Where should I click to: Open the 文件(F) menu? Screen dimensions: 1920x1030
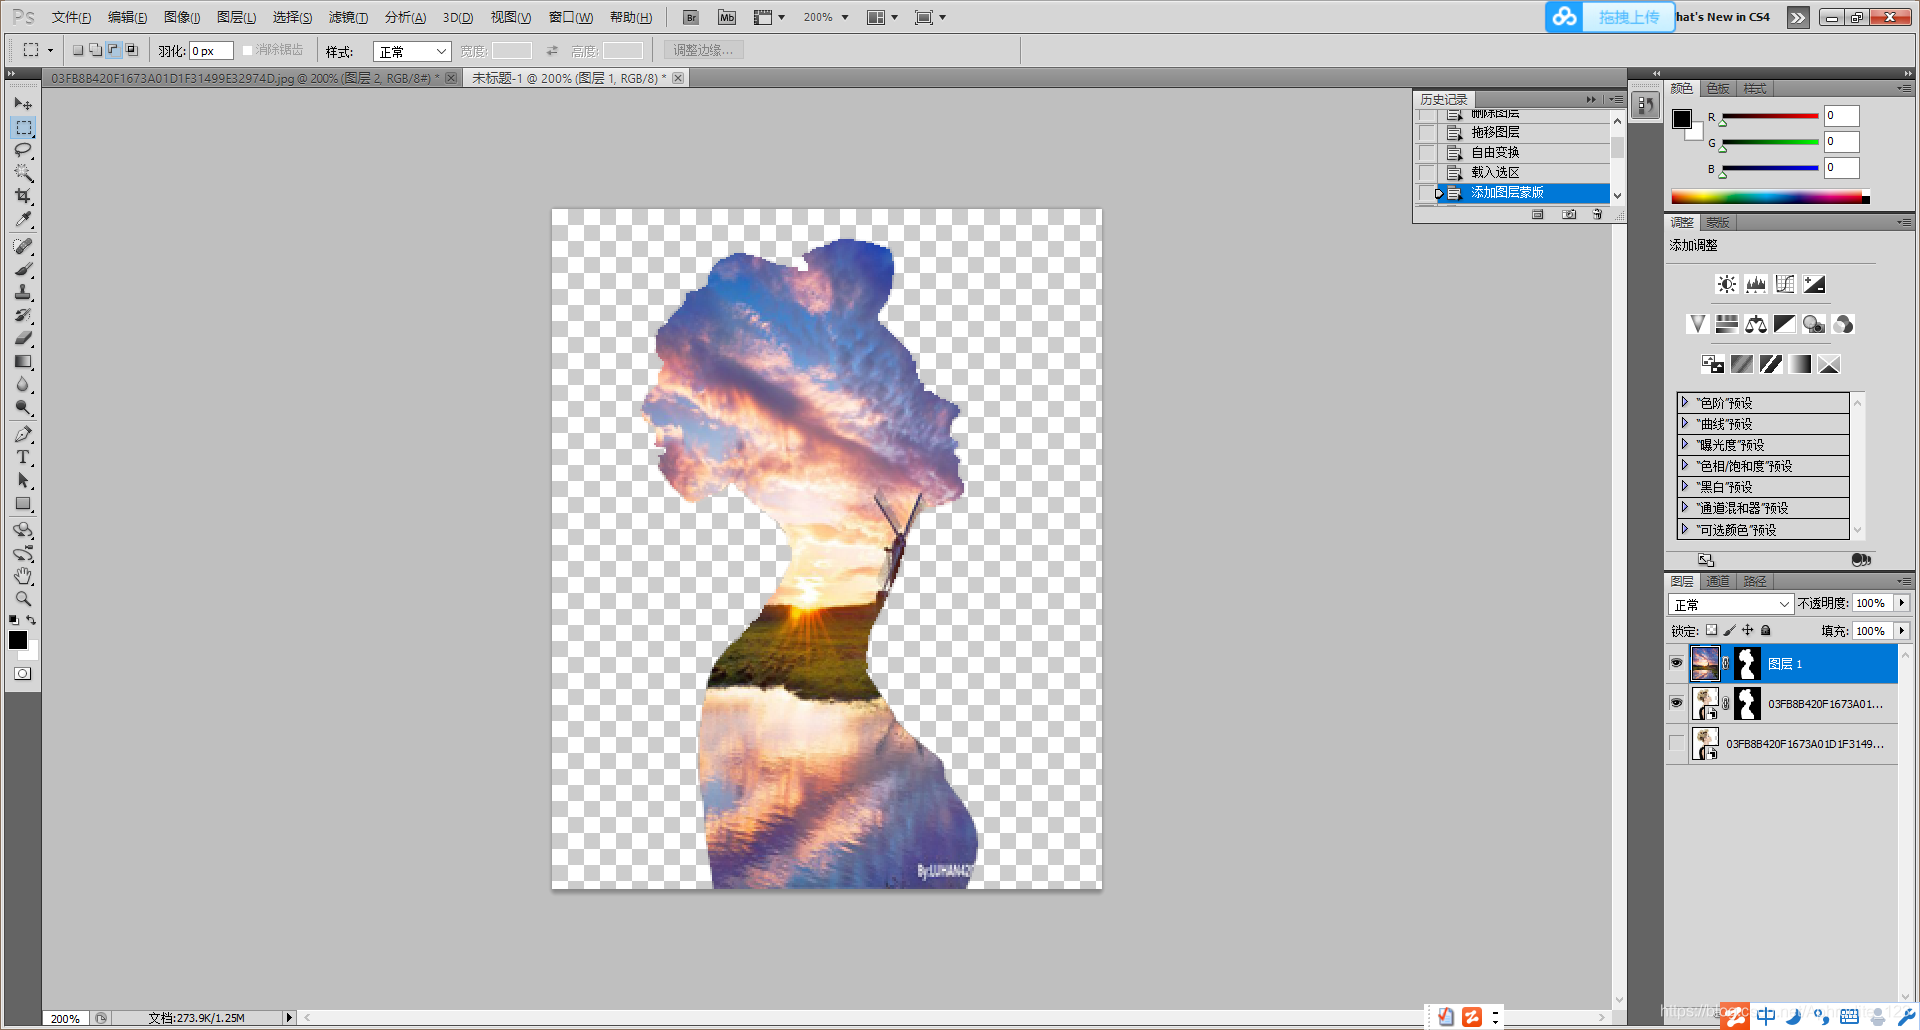coord(71,17)
